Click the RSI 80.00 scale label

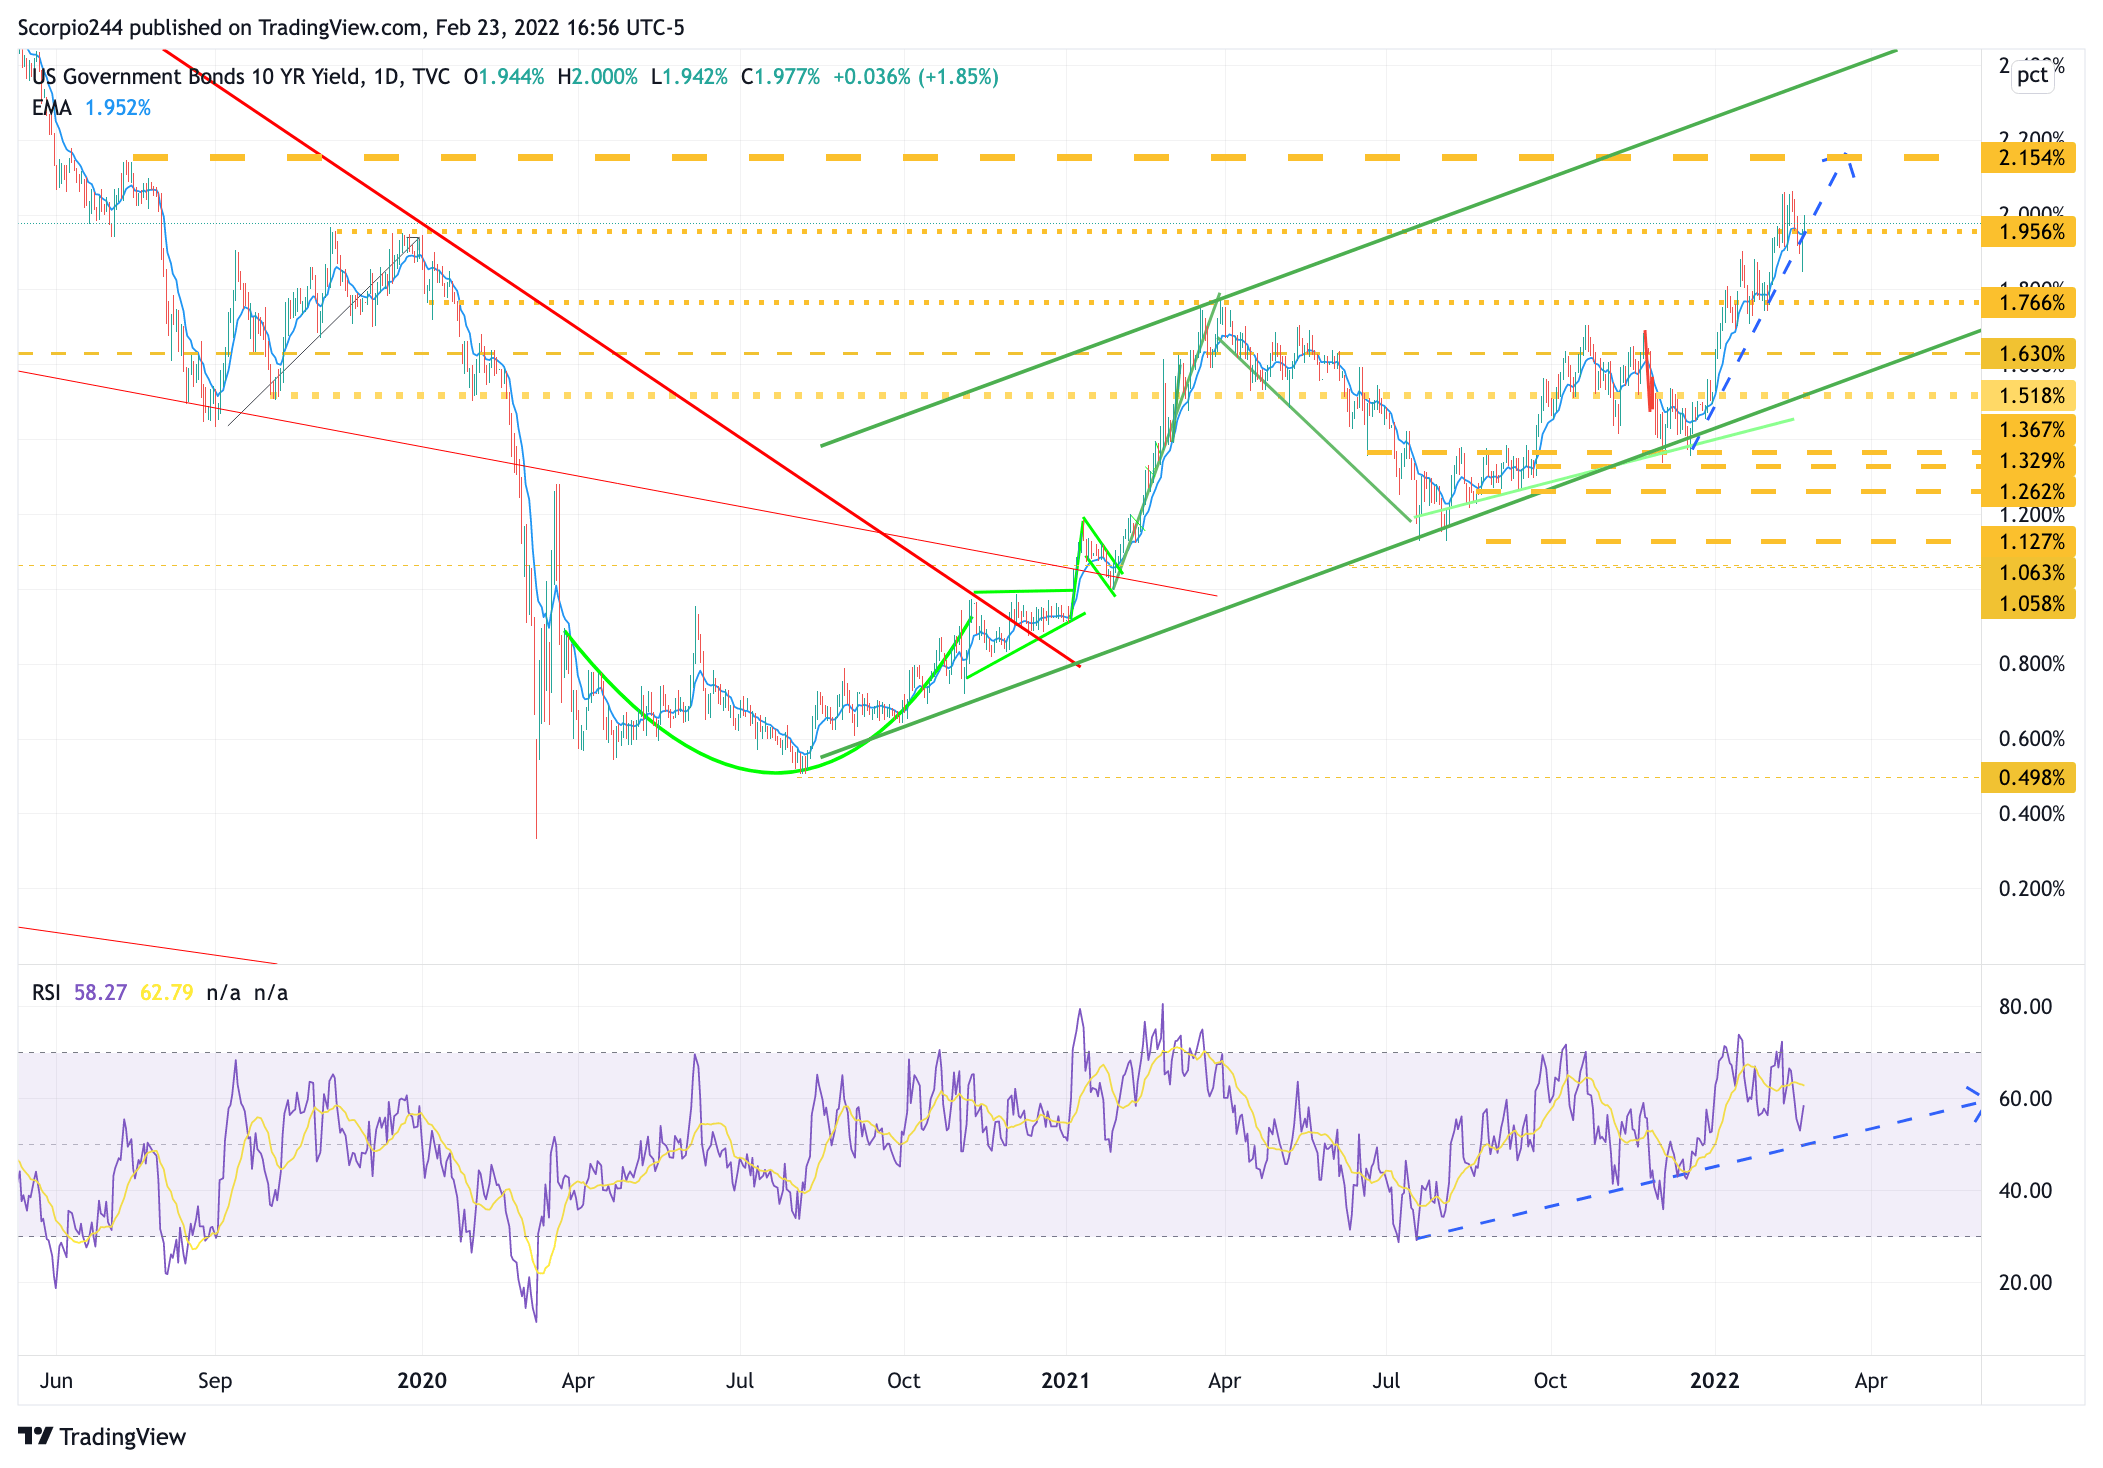click(x=2024, y=1007)
